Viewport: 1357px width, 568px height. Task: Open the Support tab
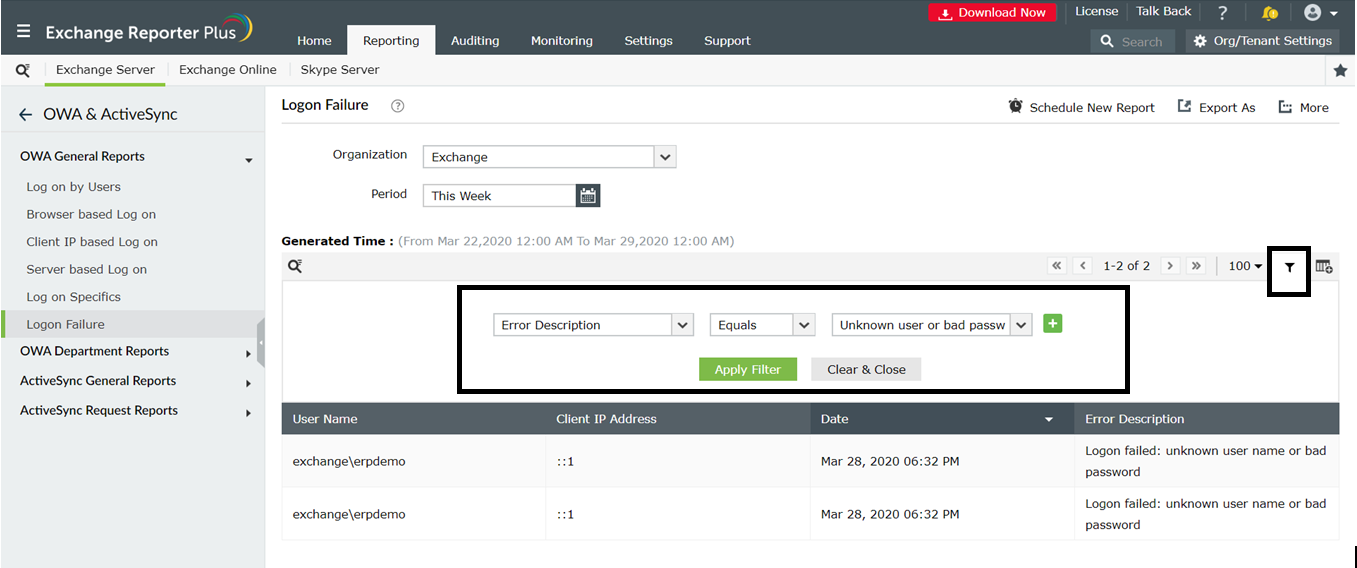point(727,41)
